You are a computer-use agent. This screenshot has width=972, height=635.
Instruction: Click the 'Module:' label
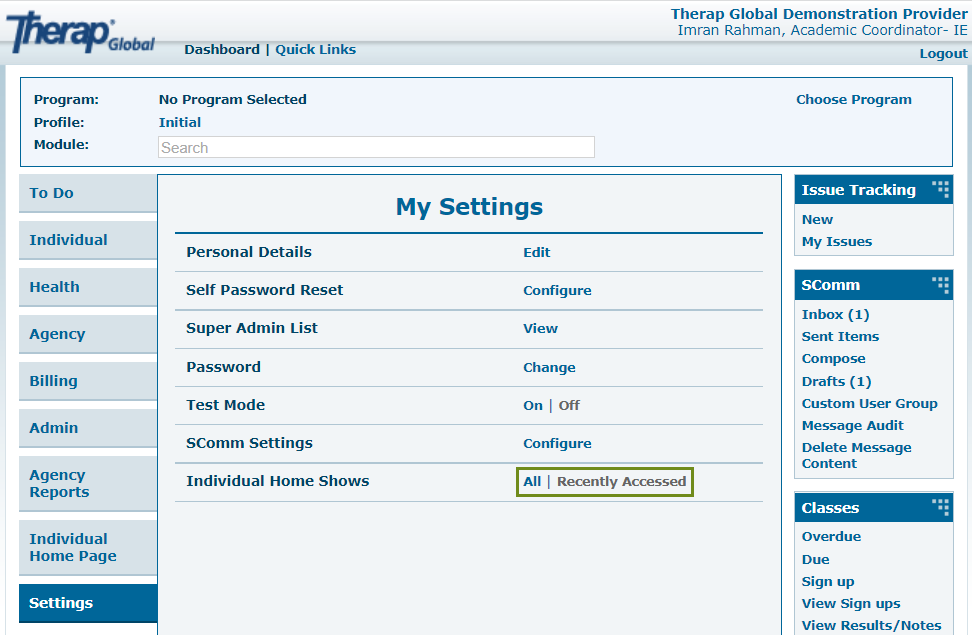point(61,145)
